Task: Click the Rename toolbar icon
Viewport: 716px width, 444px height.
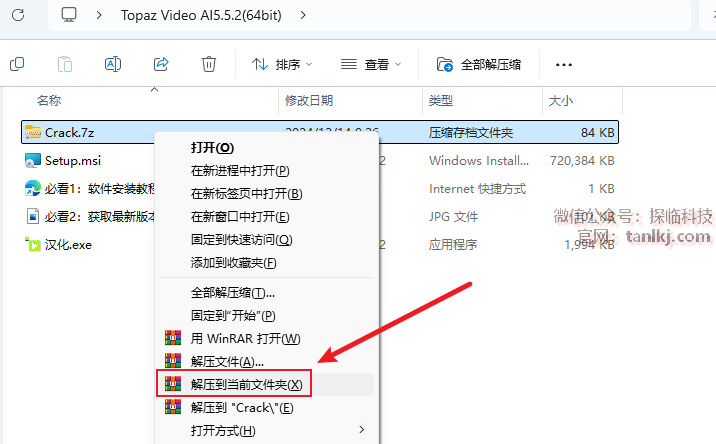Action: [x=113, y=64]
